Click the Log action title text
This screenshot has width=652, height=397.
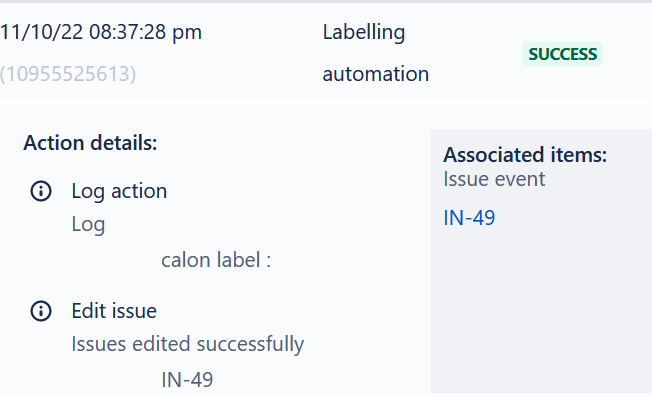119,191
